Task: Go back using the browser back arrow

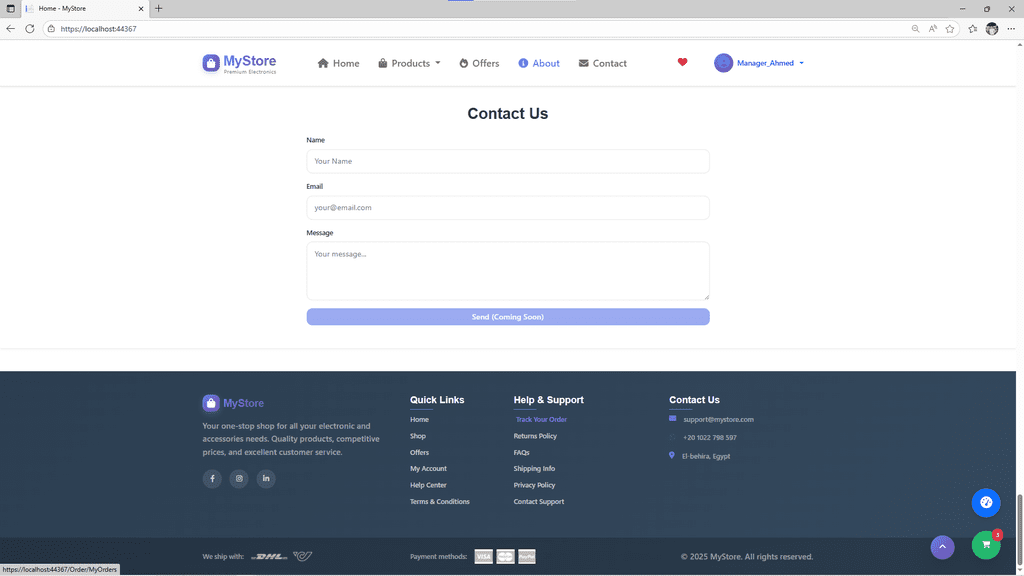Action: [x=10, y=29]
